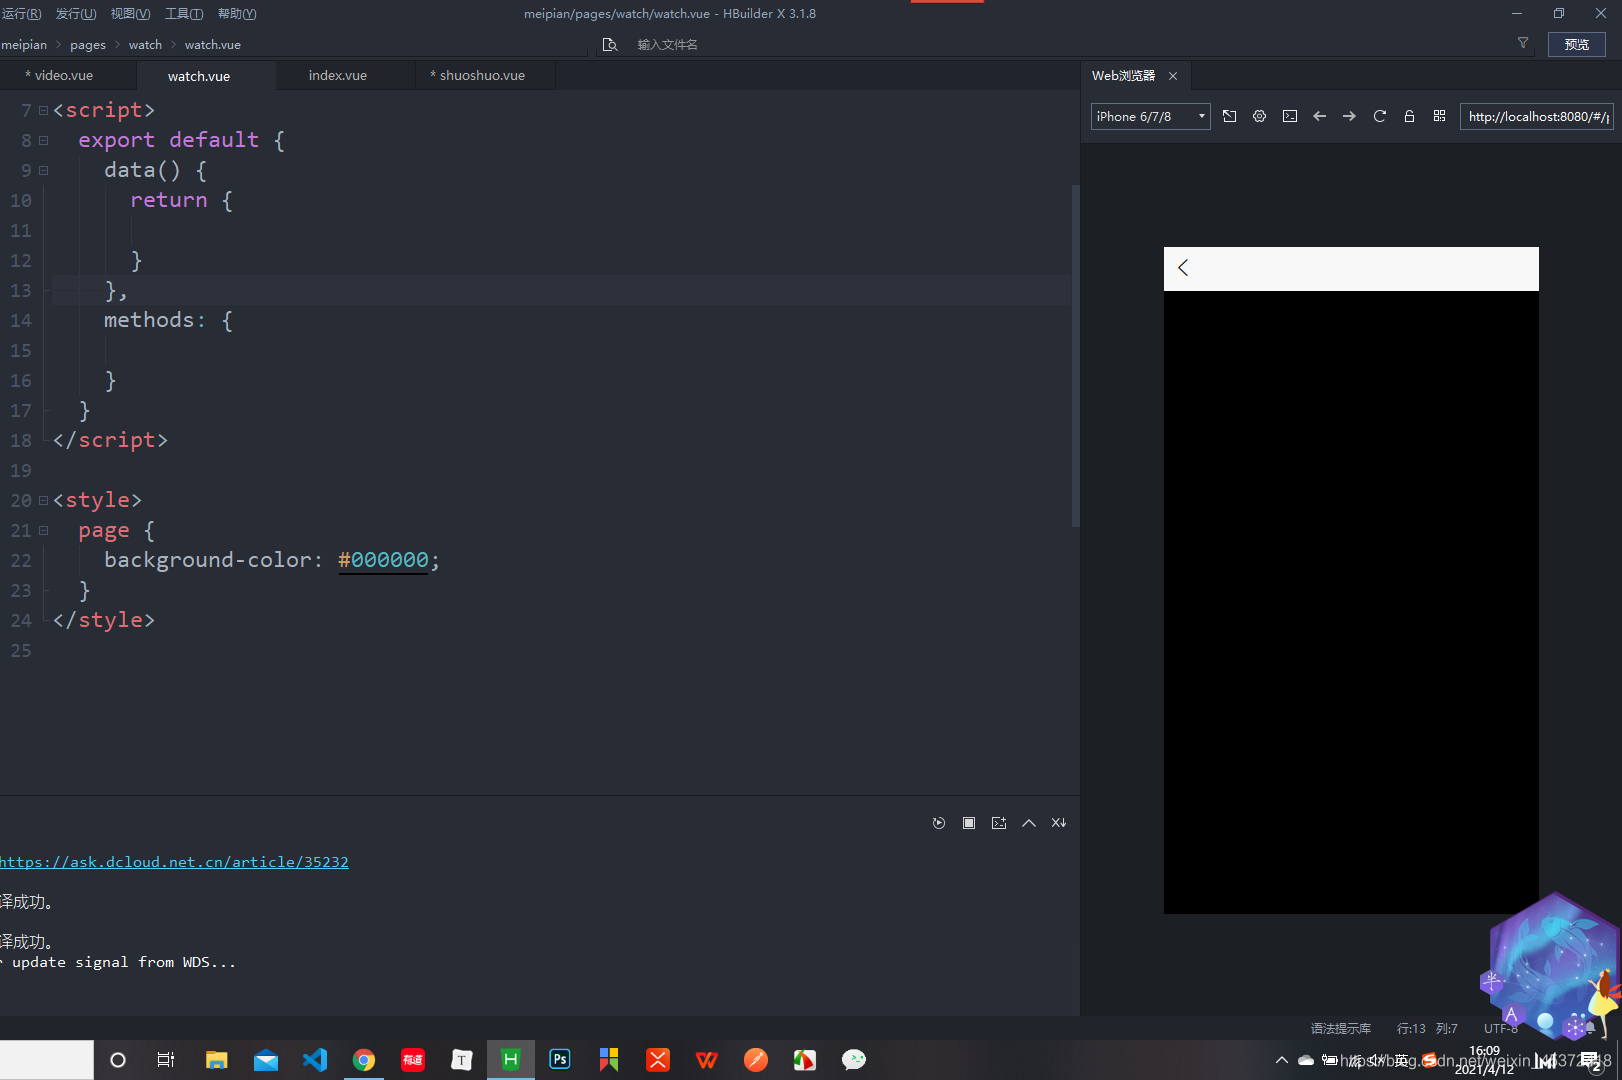1622x1080 pixels.
Task: Click the editor vertical scrollbar
Action: pyautogui.click(x=1075, y=355)
